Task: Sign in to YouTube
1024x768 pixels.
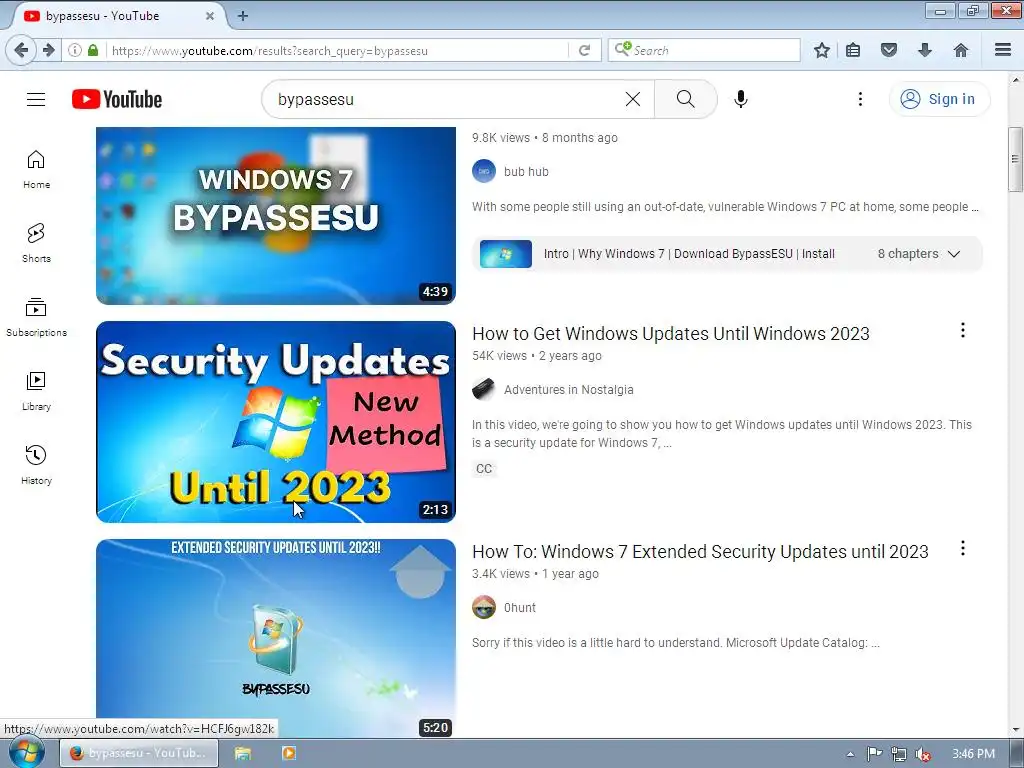Action: 939,99
